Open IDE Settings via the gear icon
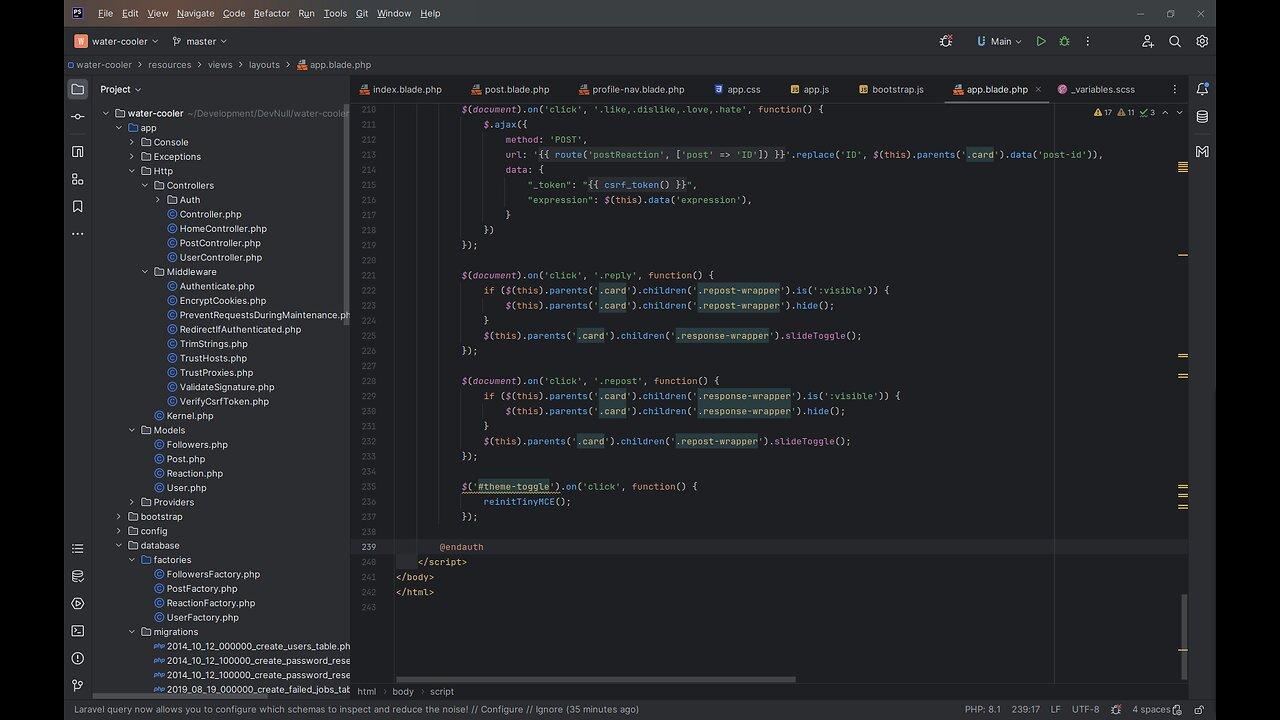Screen dimensions: 1280x720 tap(1202, 41)
